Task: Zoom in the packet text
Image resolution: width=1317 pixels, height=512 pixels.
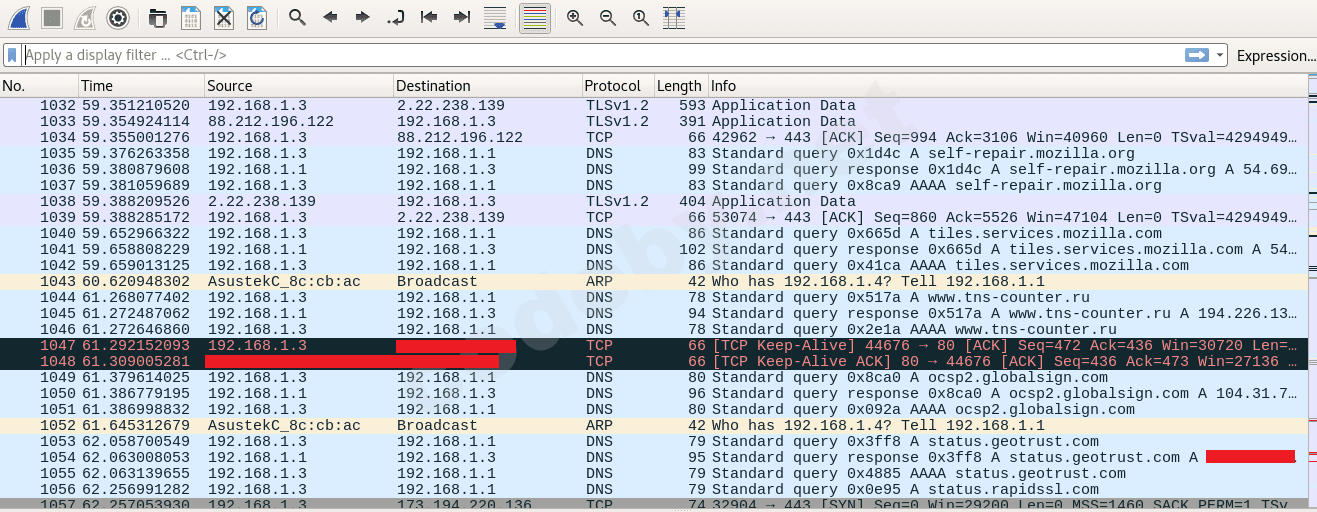Action: point(575,17)
